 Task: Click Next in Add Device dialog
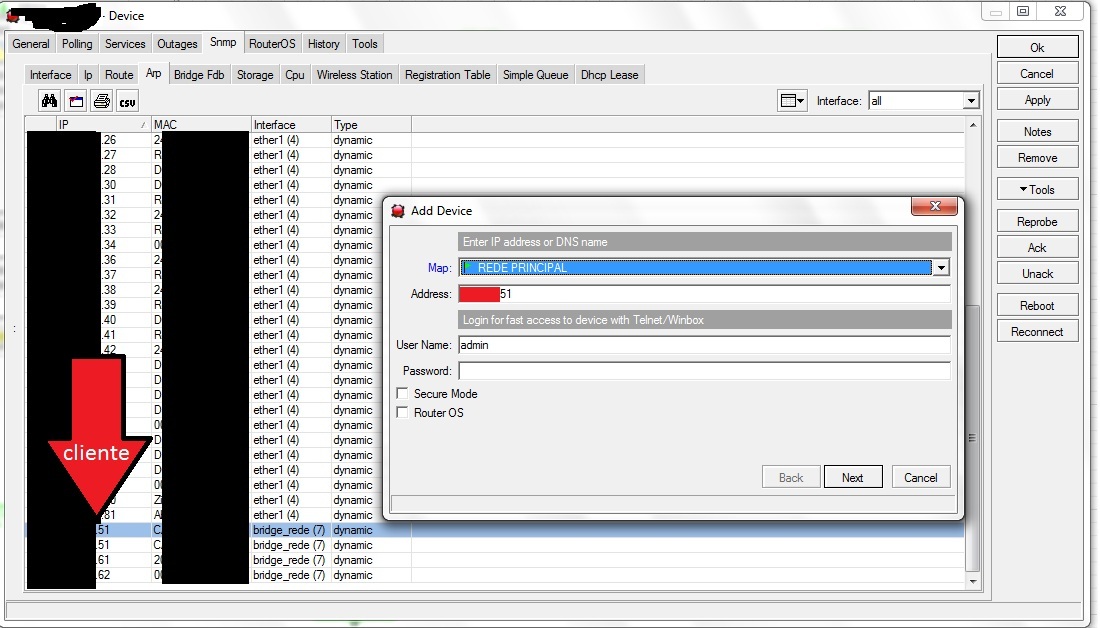pyautogui.click(x=852, y=477)
